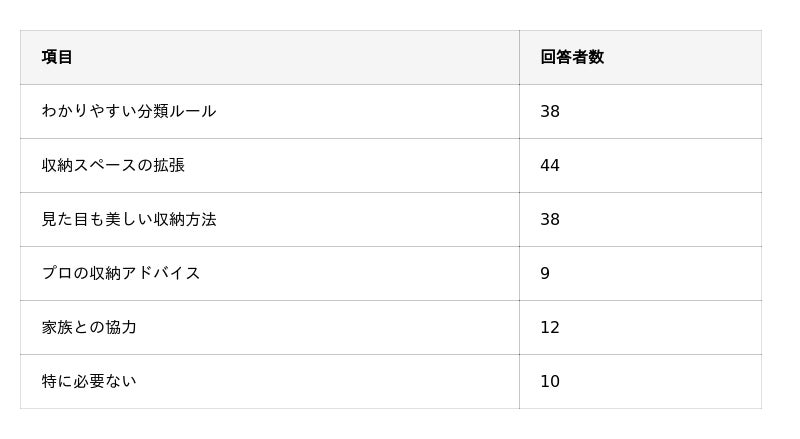Select the わかりやすい分類ルール cell
The height and width of the screenshot is (439, 800).
point(270,111)
